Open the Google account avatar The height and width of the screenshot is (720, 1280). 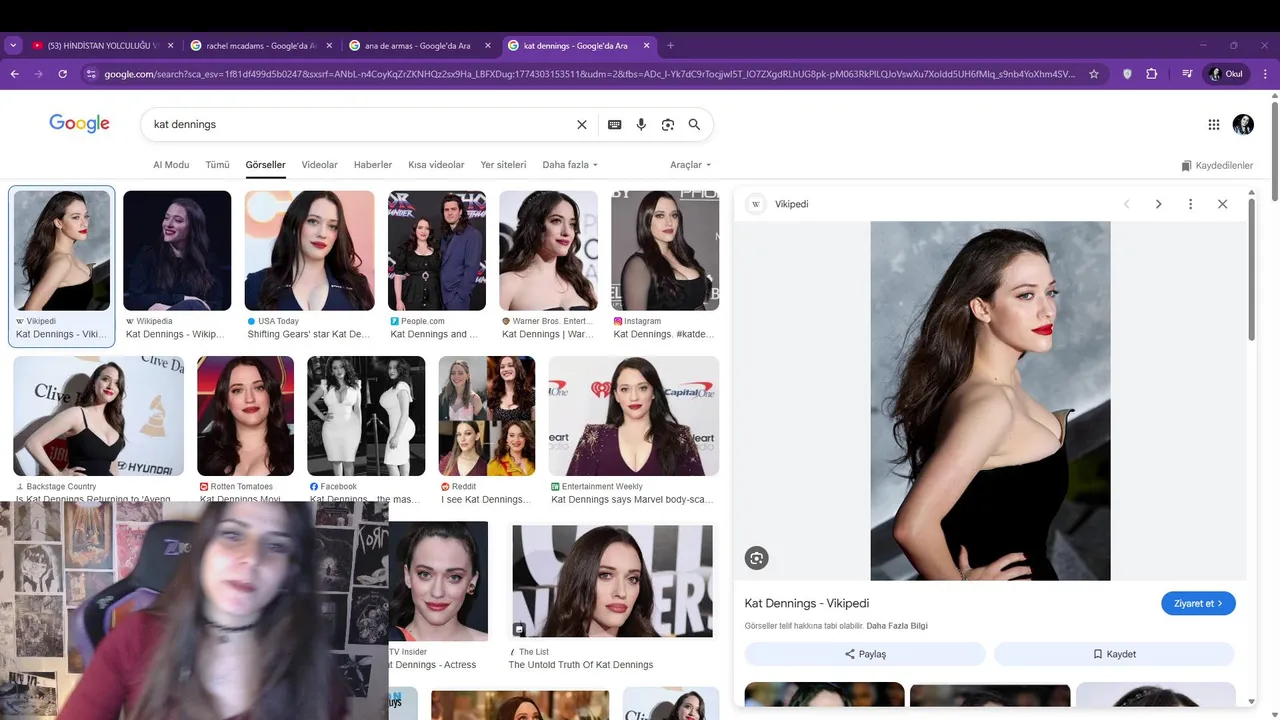1243,125
